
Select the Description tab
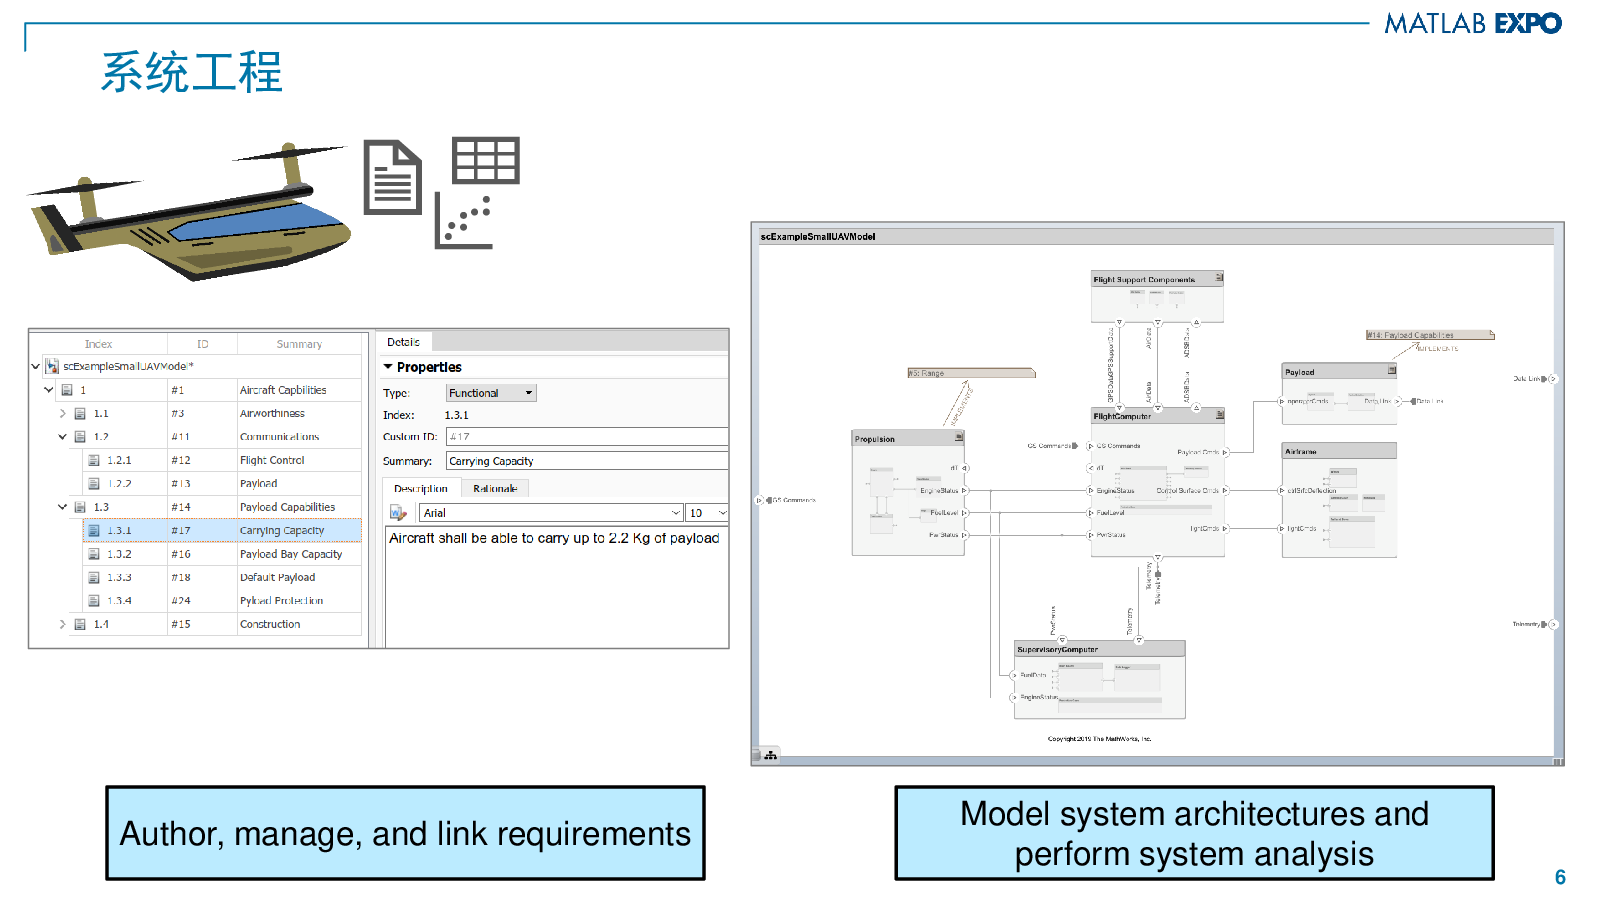pos(421,489)
